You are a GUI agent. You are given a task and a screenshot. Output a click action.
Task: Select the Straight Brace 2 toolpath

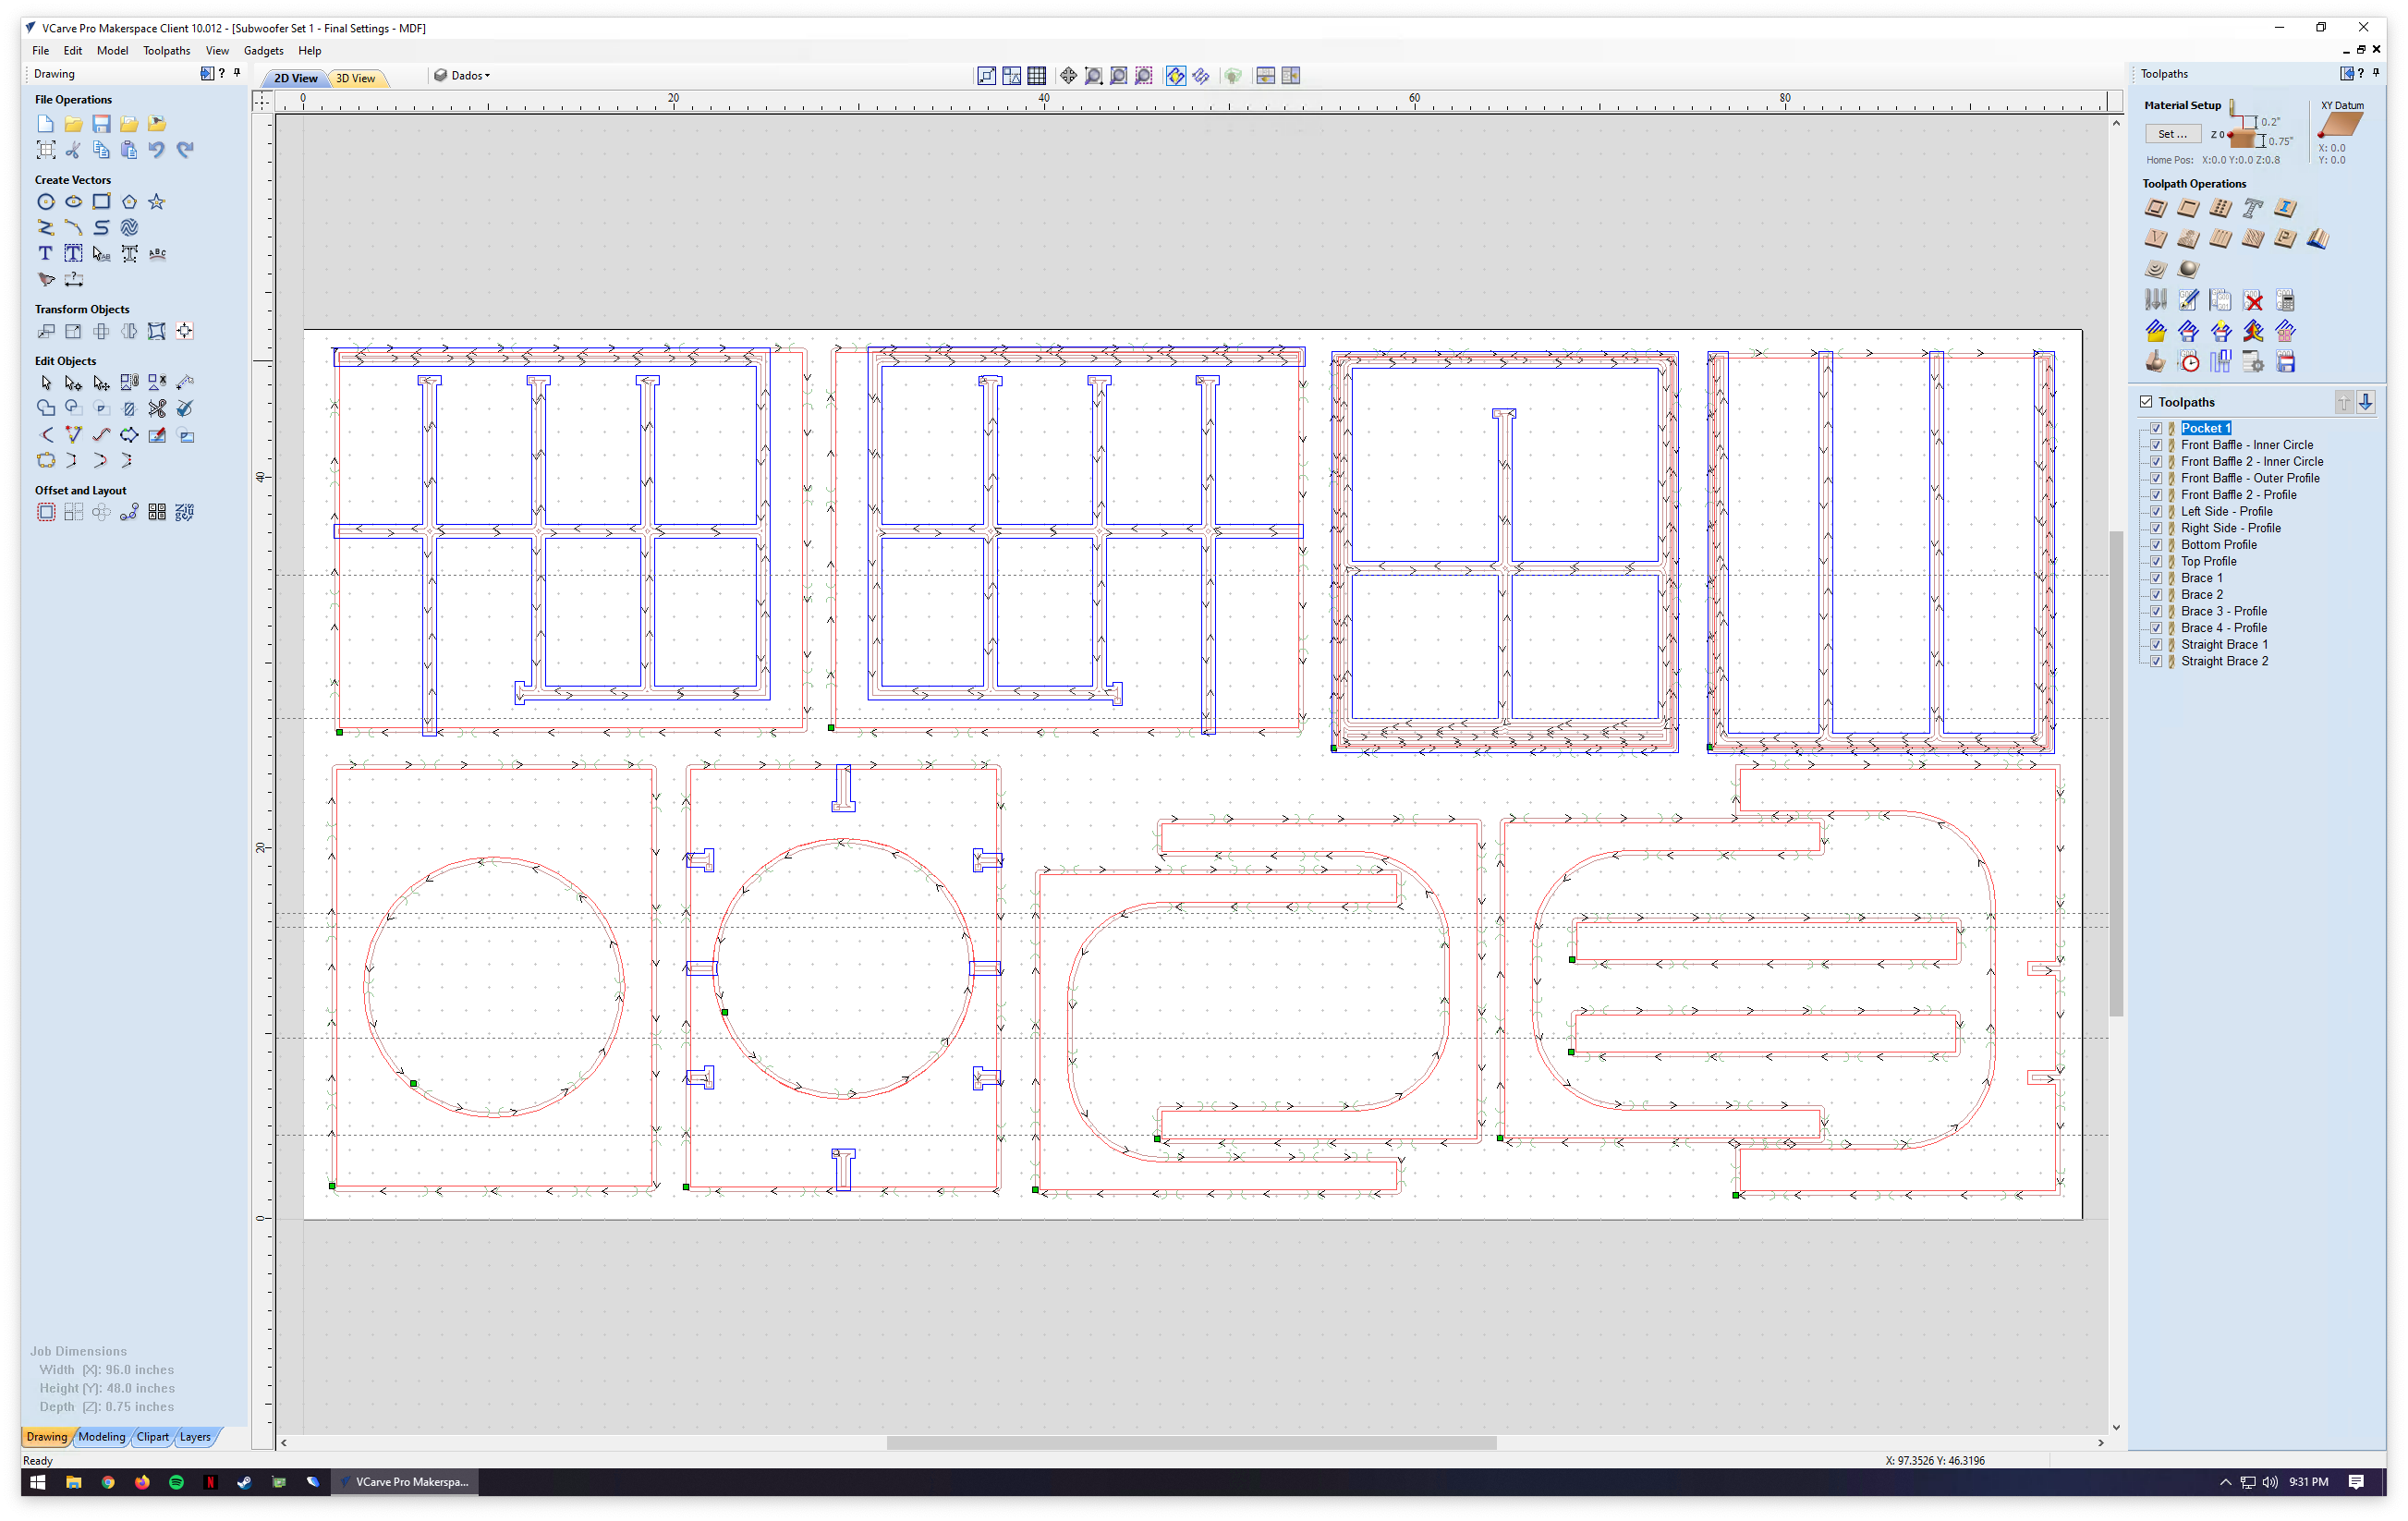click(2224, 662)
